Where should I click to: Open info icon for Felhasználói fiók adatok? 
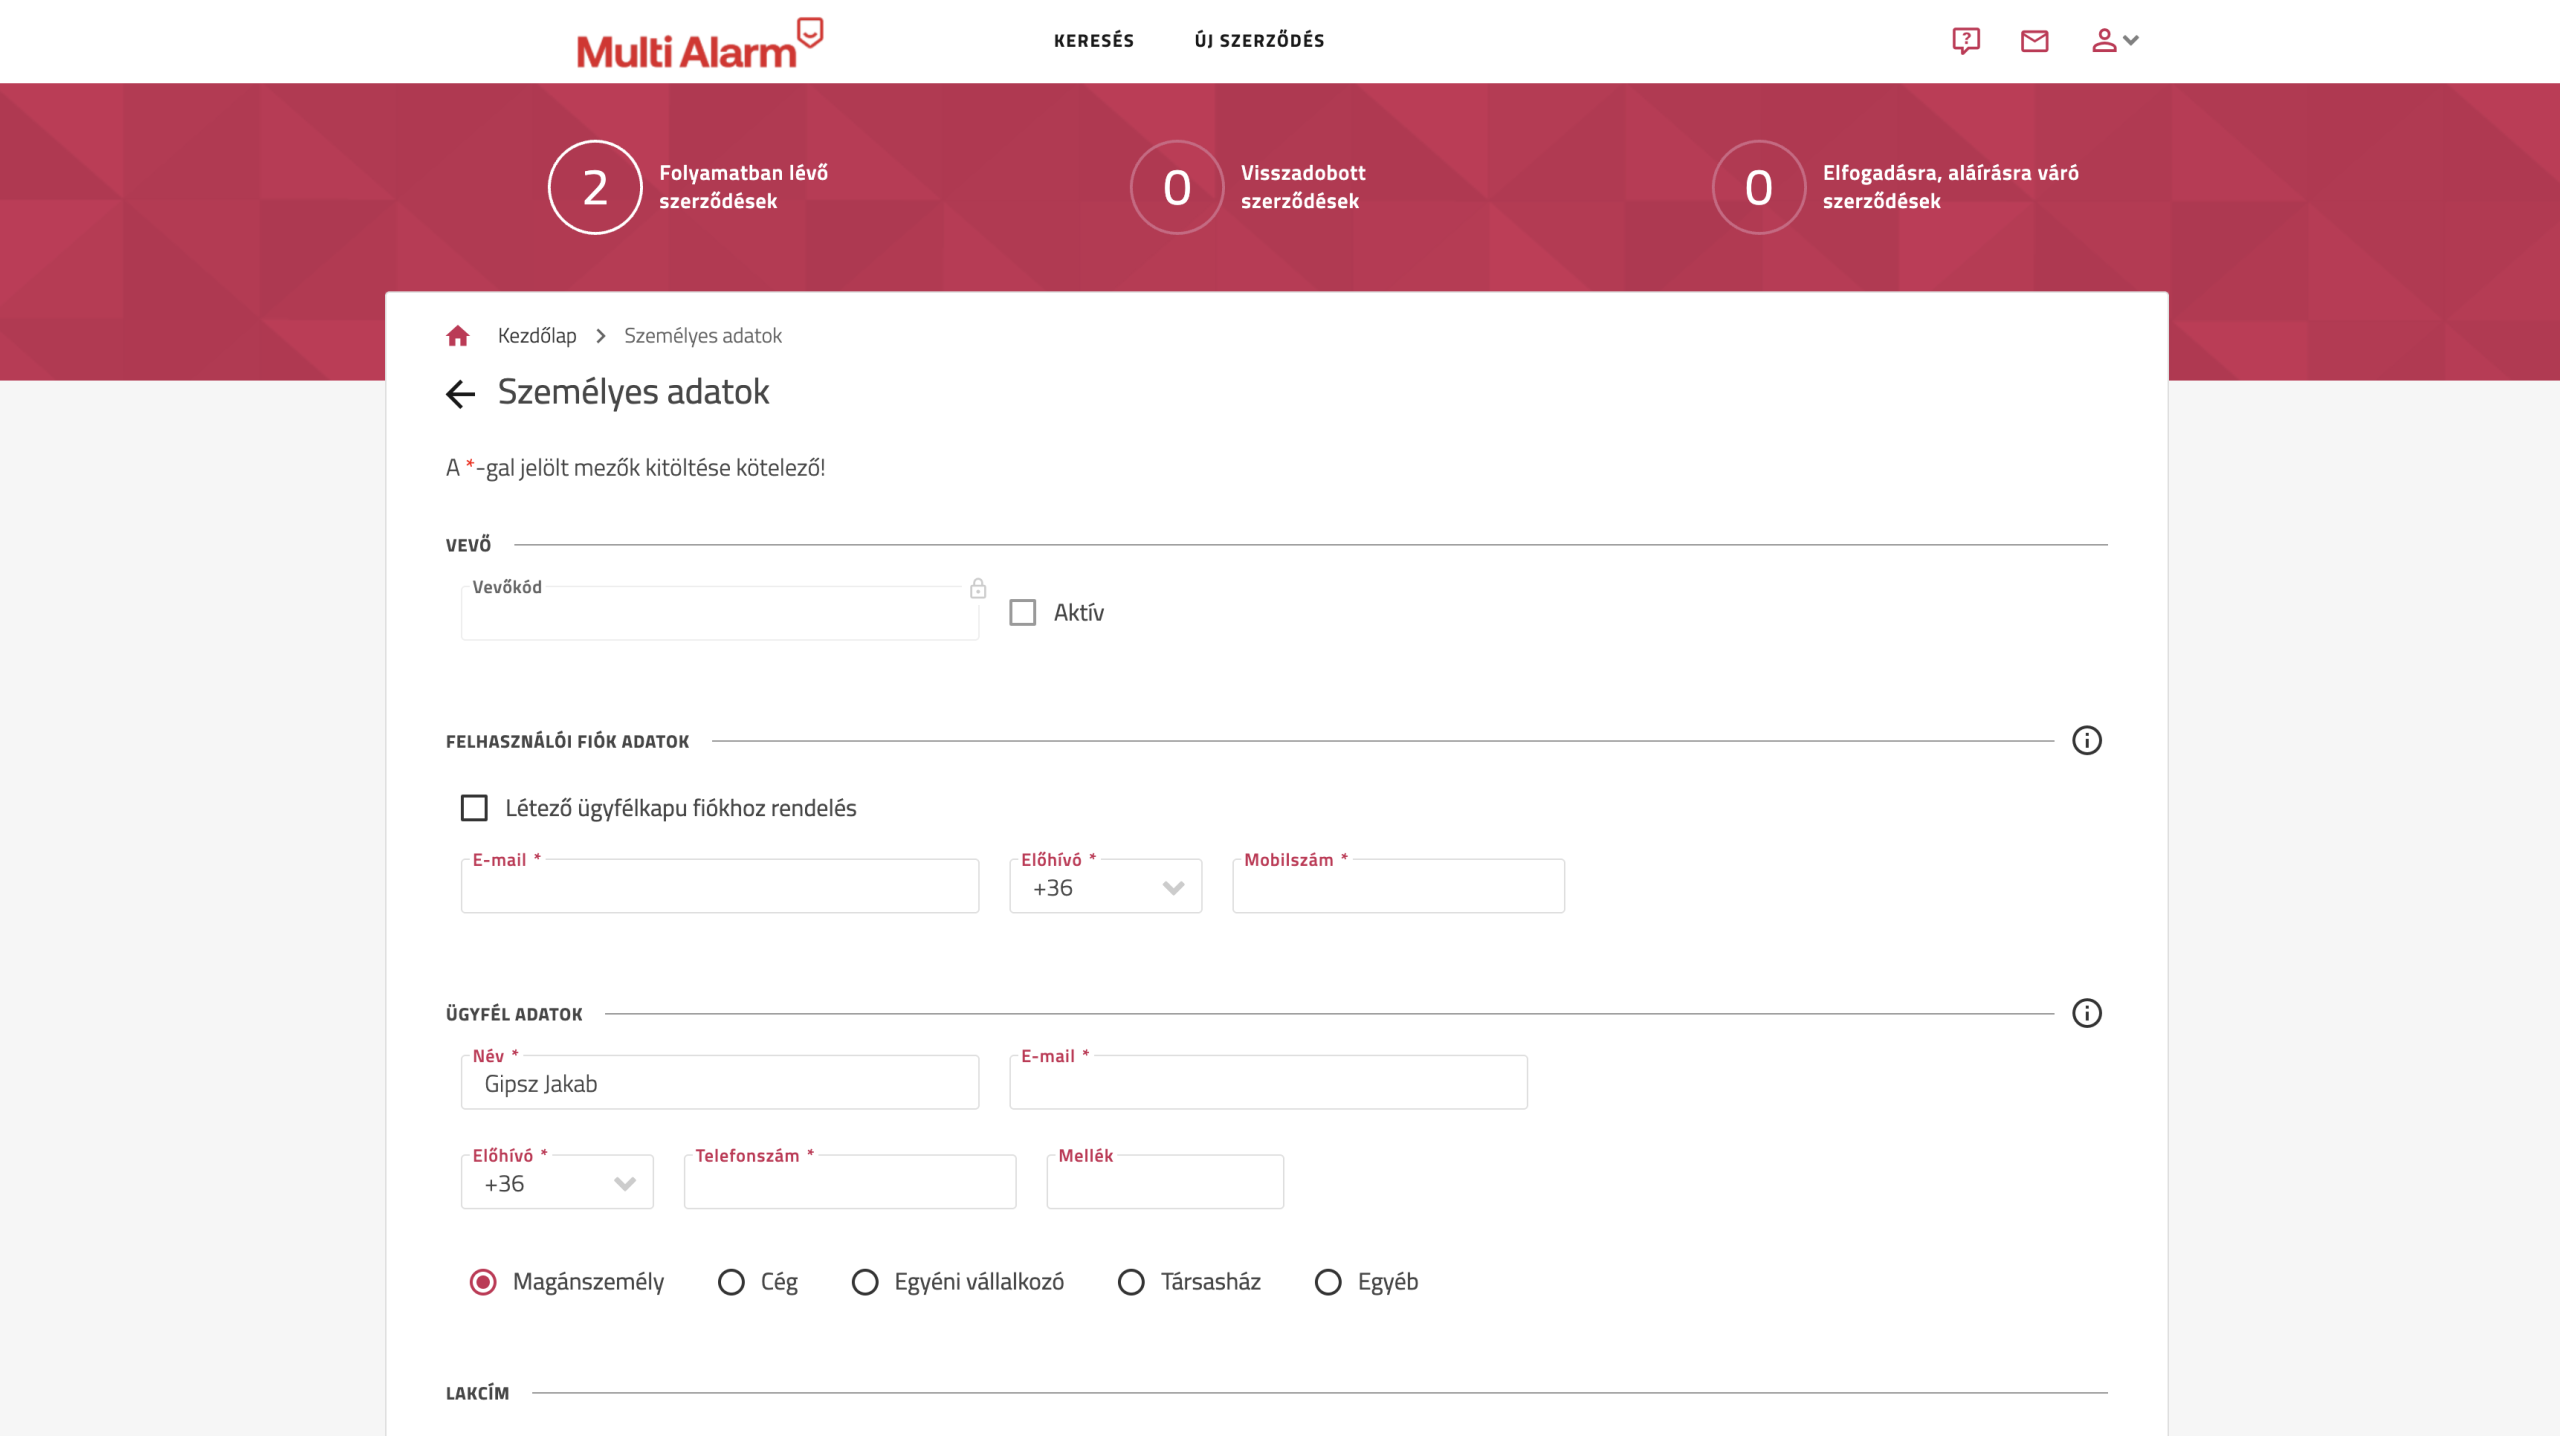point(2086,741)
